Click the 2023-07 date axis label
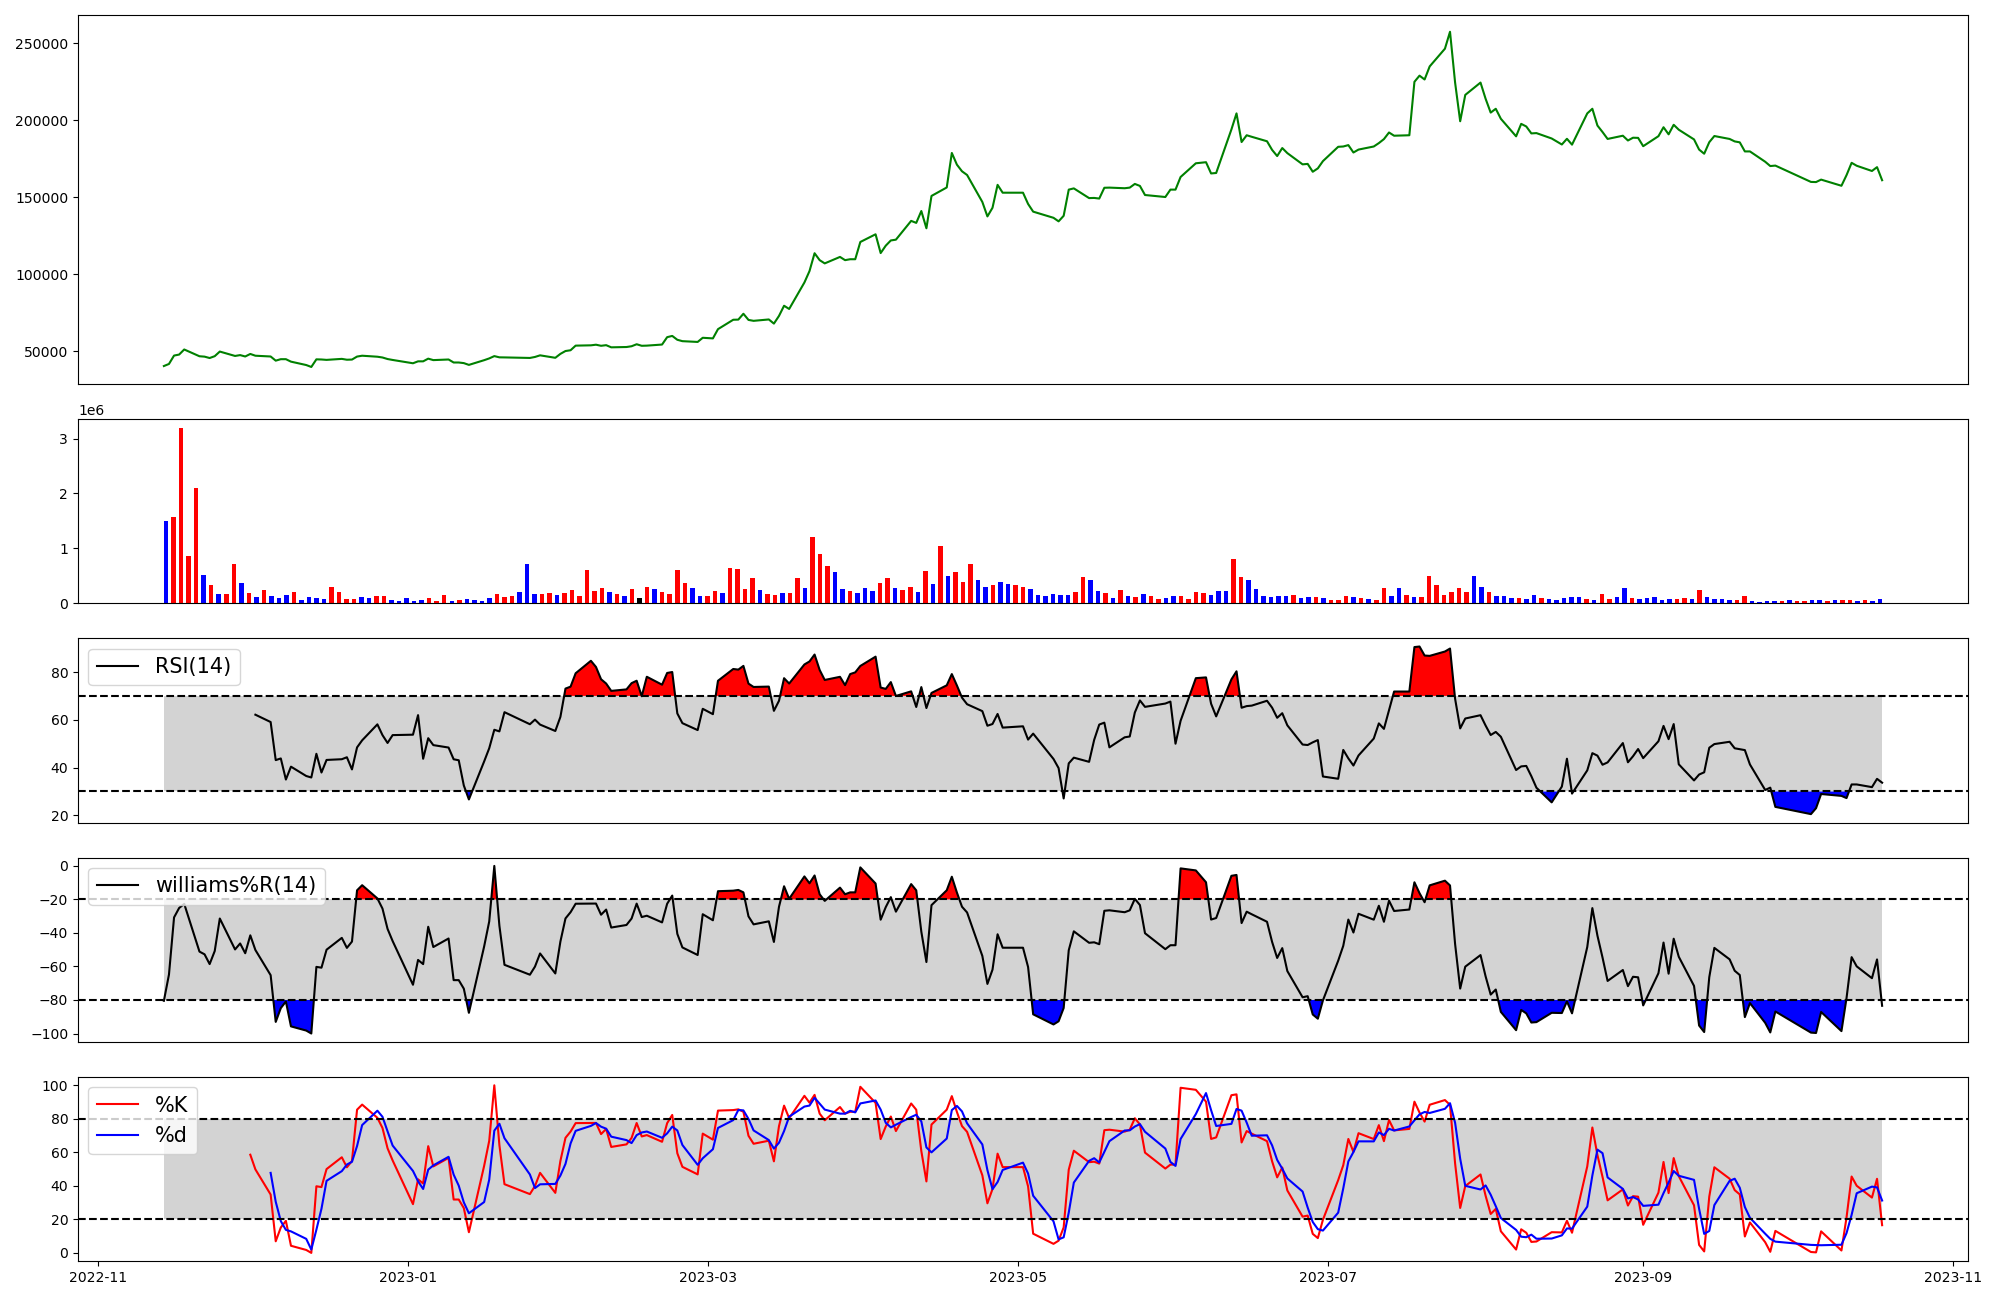 (x=1327, y=1277)
